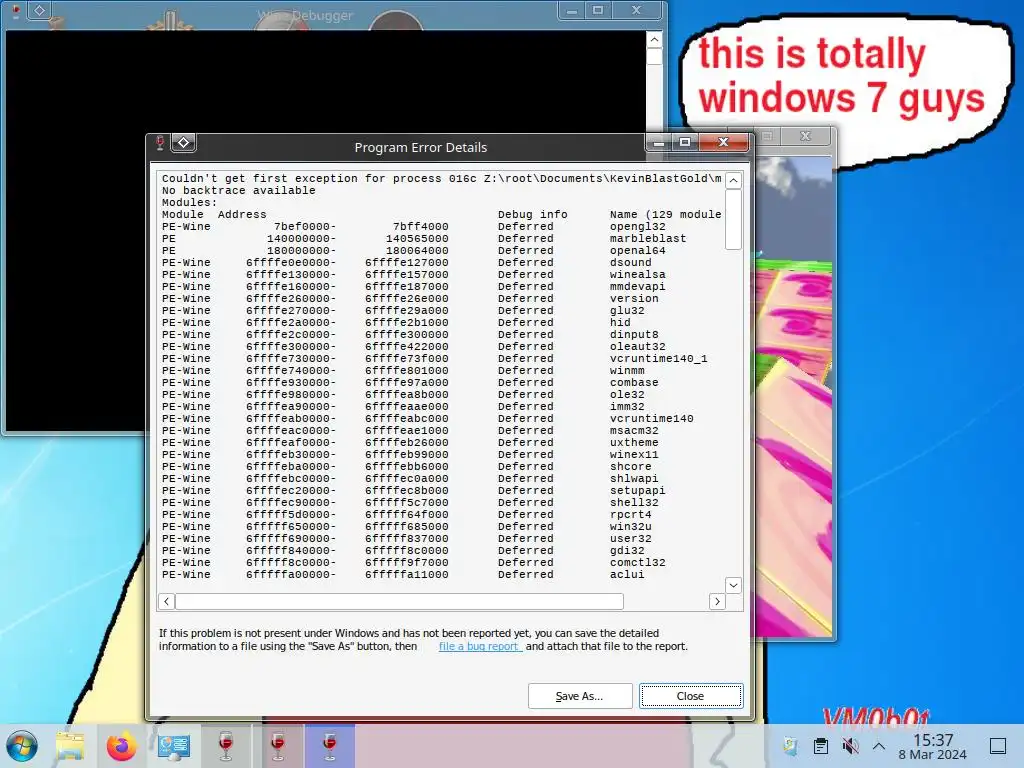Follow the file a bug report link
This screenshot has width=1024, height=768.
pyautogui.click(x=480, y=647)
